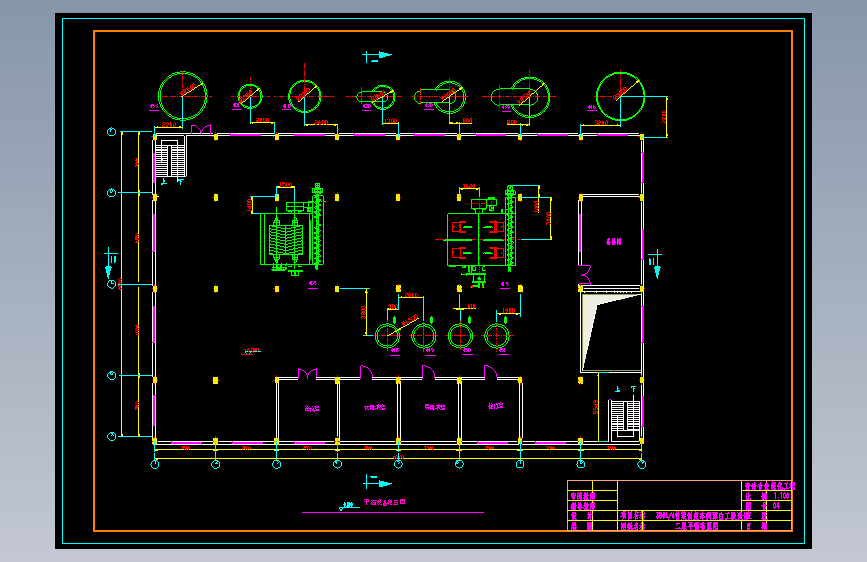Click the magenta room label in the upper-right room

614,242
